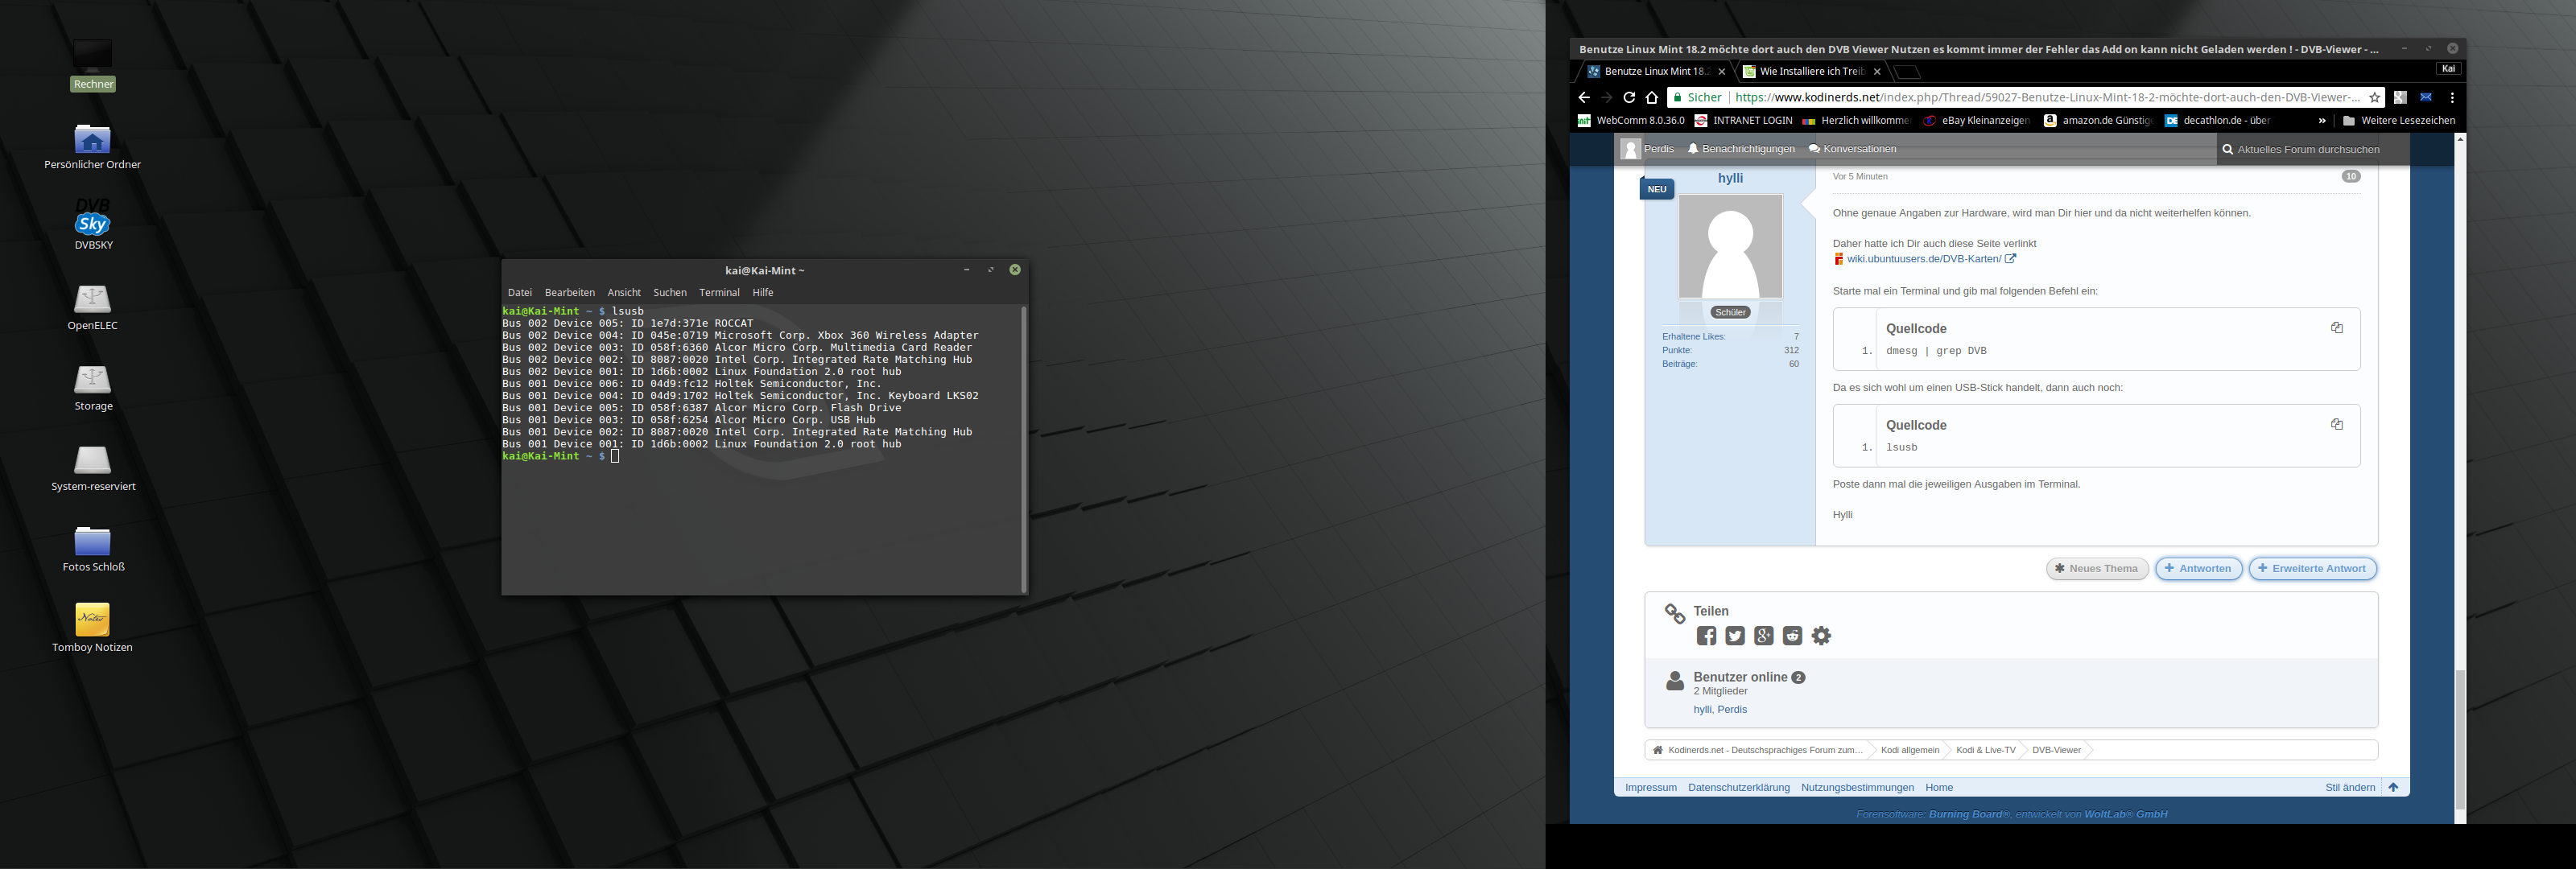Click the Neues Thema button
Viewport: 2576px width, 869px height.
click(x=2097, y=568)
